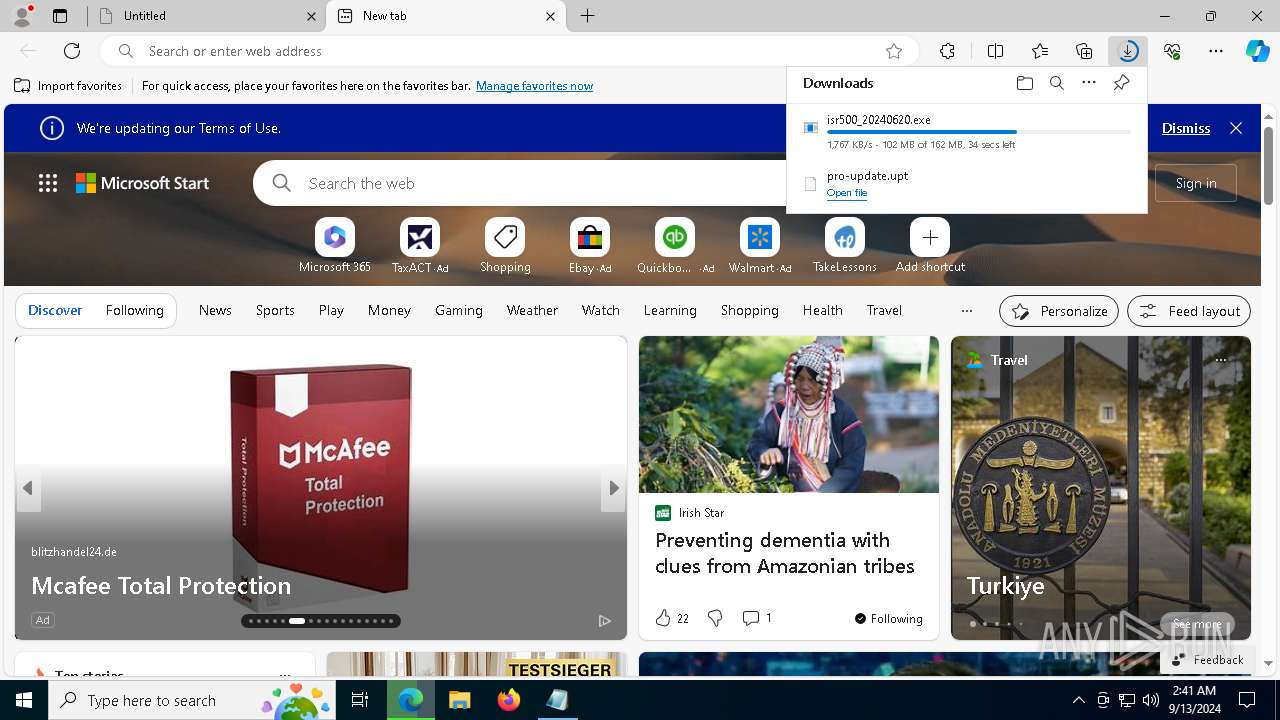Open the TaxACT shortcut tile
The height and width of the screenshot is (720, 1280).
tap(420, 246)
